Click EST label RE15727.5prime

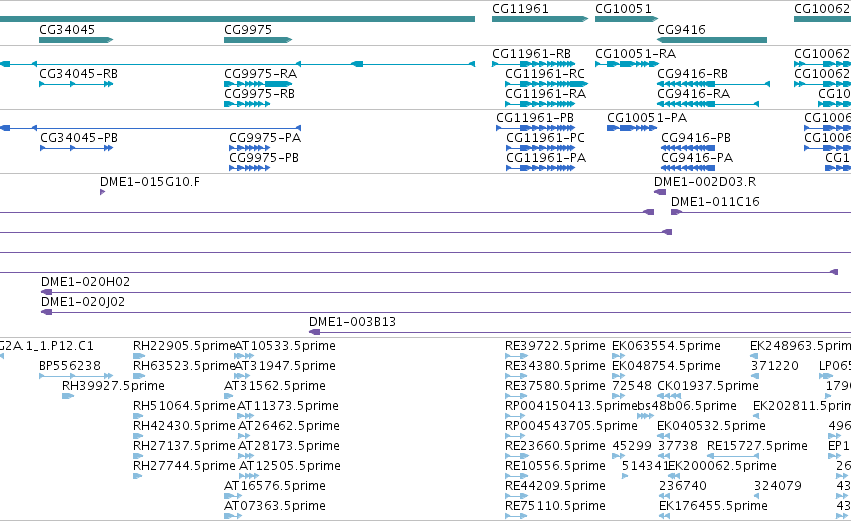(757, 446)
